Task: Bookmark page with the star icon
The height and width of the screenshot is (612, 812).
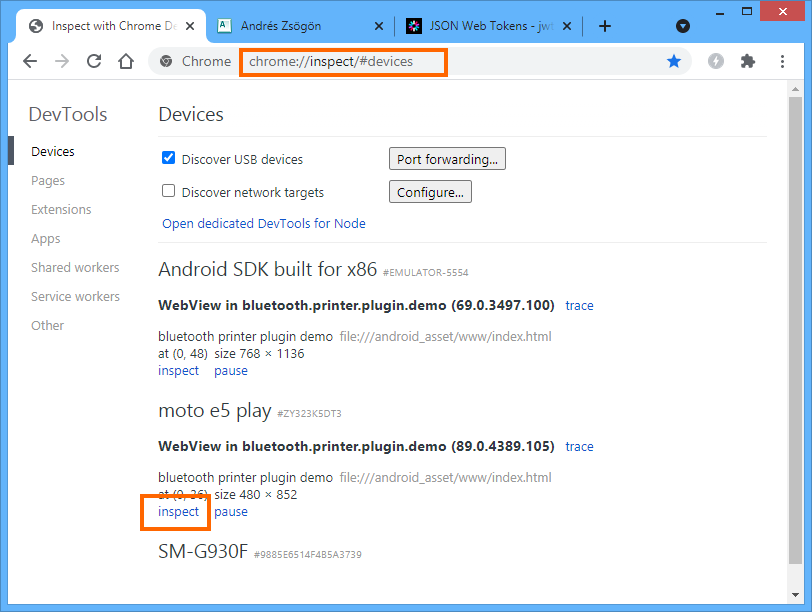Action: pos(674,61)
